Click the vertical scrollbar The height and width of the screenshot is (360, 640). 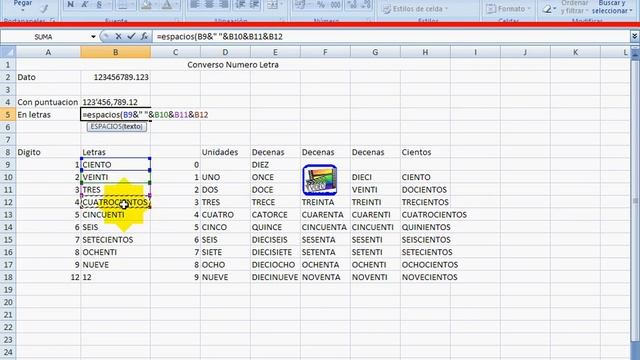tap(635, 200)
